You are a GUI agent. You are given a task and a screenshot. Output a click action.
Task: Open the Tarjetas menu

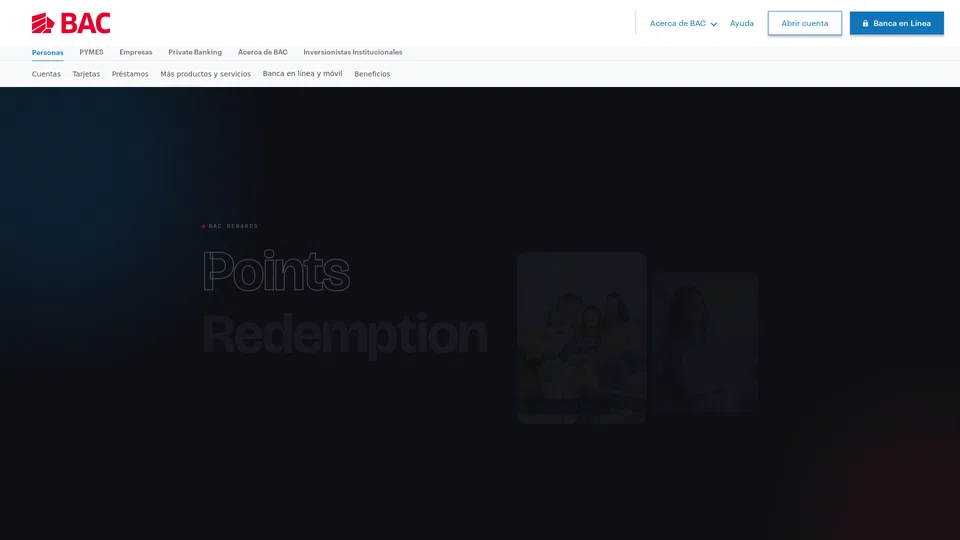[x=86, y=74]
